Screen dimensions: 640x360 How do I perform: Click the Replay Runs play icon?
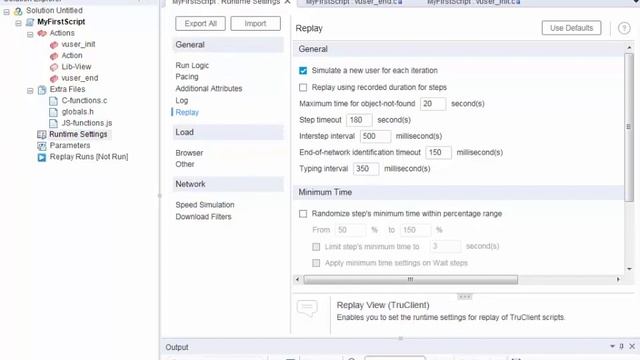click(42, 157)
